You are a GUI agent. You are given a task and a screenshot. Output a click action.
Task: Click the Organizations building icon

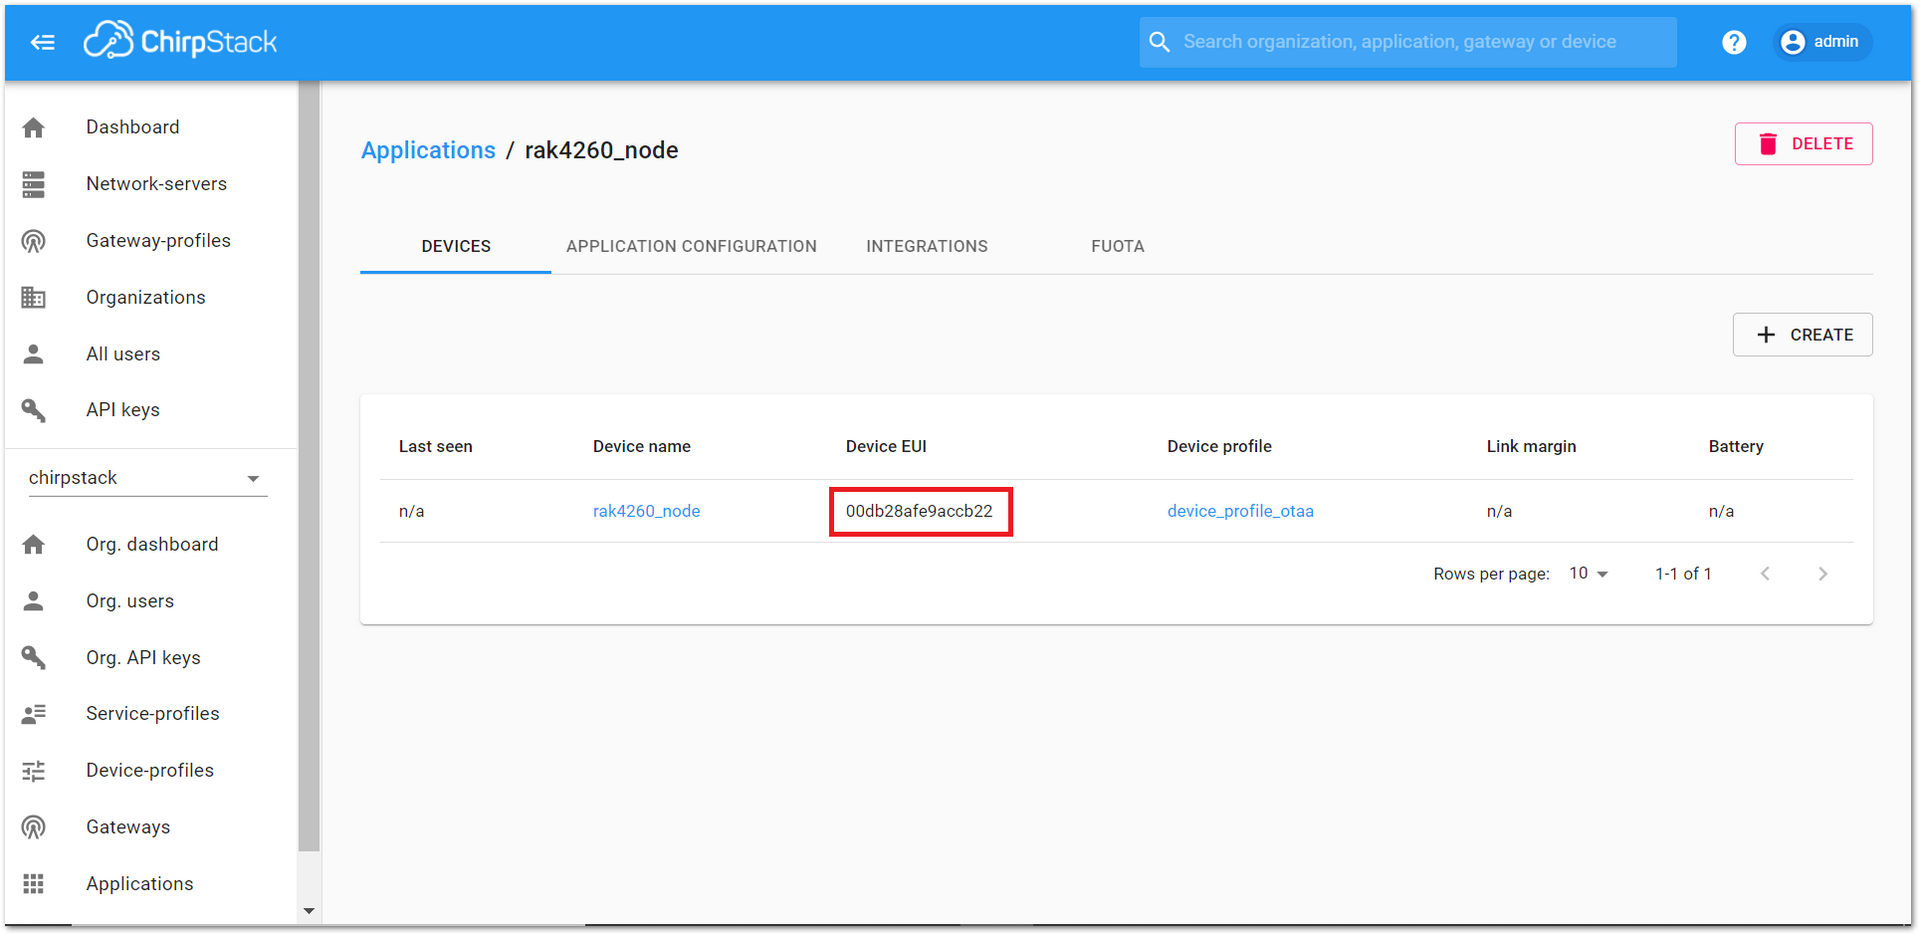pyautogui.click(x=34, y=298)
